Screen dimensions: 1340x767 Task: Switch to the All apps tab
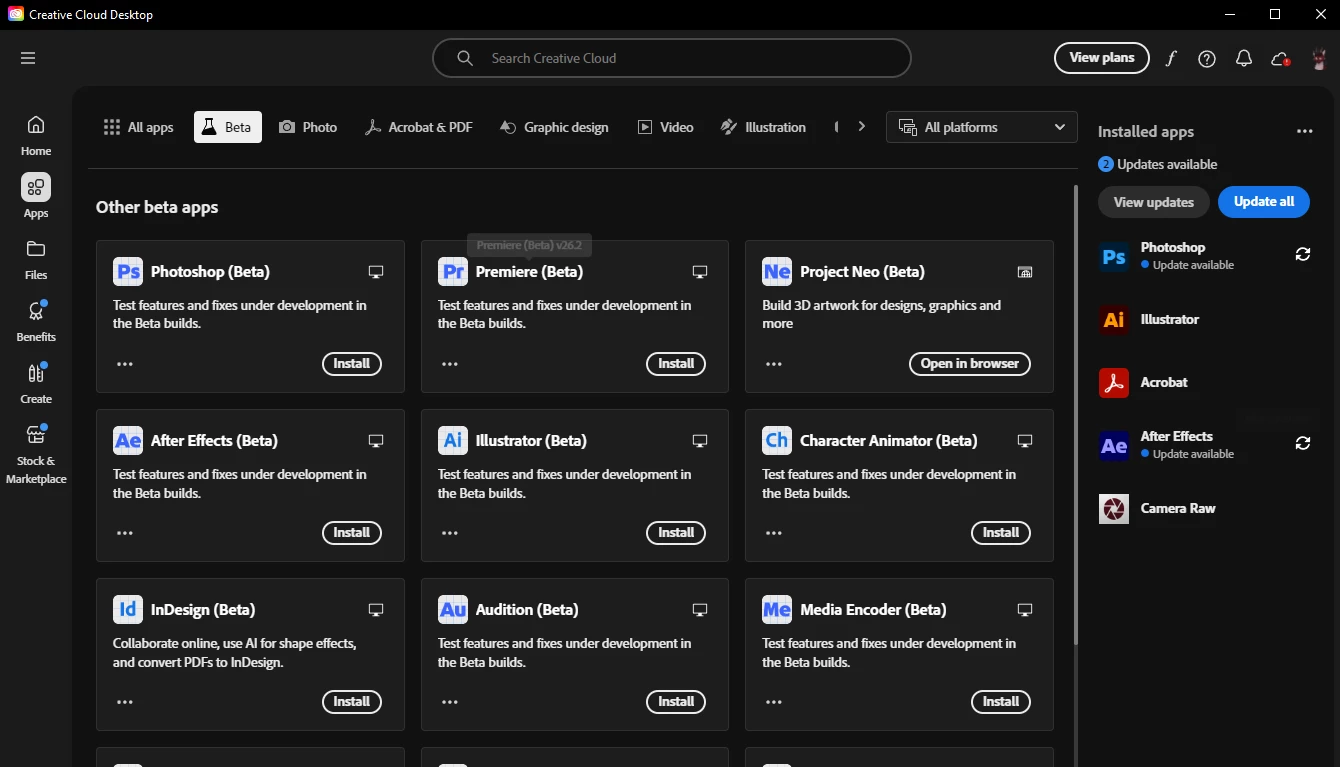[x=138, y=127]
